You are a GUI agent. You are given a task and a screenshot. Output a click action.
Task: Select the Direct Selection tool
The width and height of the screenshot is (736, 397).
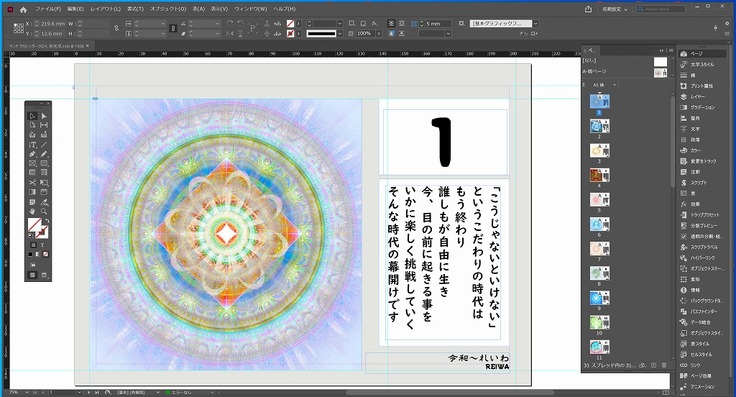[44, 116]
